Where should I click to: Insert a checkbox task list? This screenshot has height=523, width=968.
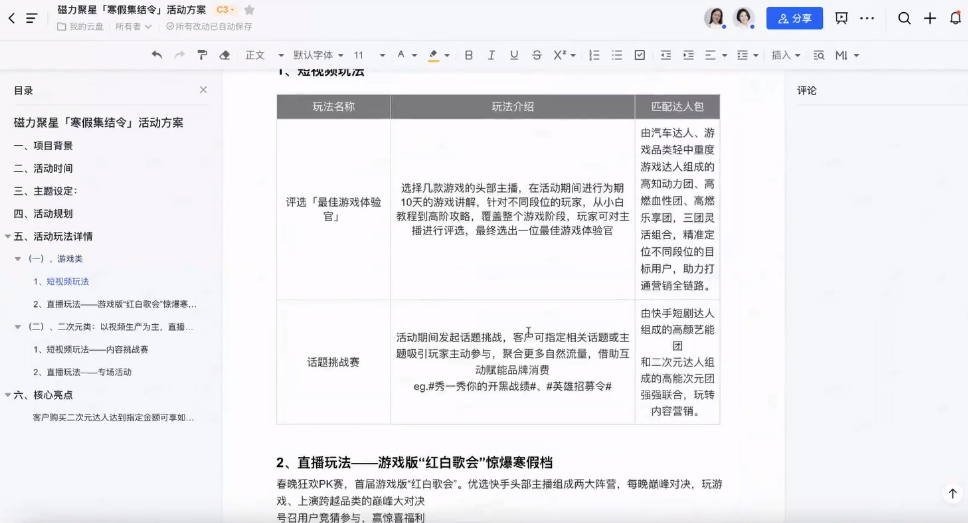pos(640,55)
